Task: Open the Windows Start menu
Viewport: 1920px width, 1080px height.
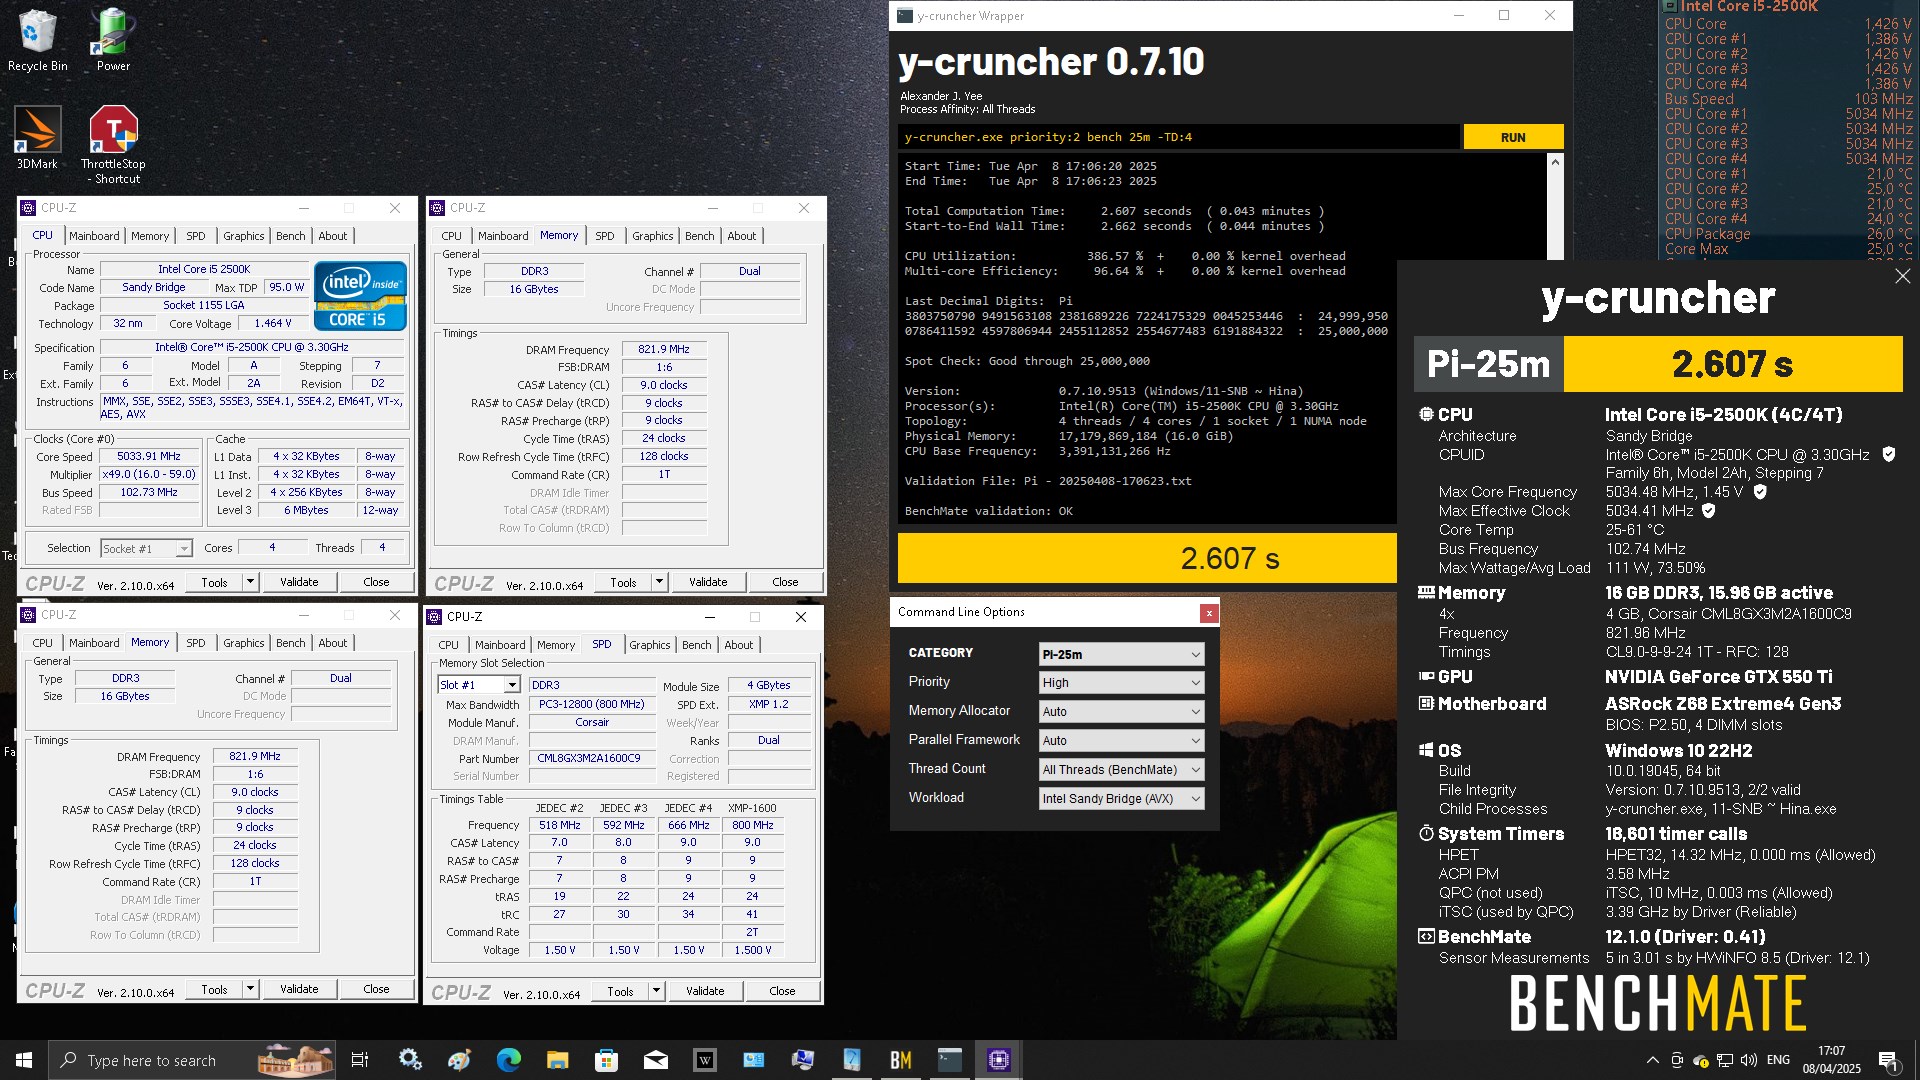Action: pos(24,1060)
